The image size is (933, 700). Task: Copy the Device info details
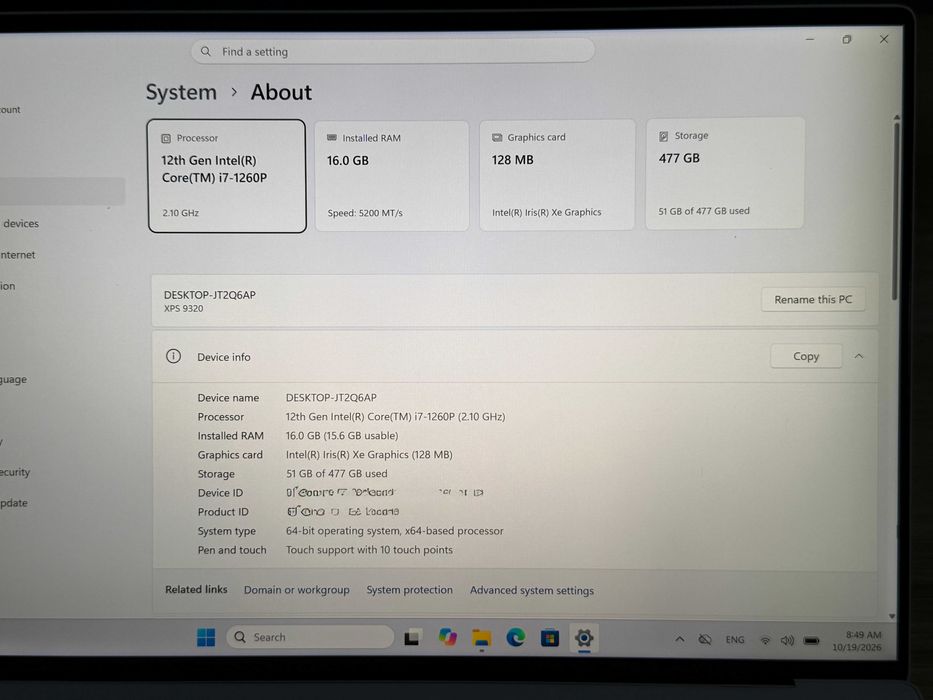[x=806, y=356]
